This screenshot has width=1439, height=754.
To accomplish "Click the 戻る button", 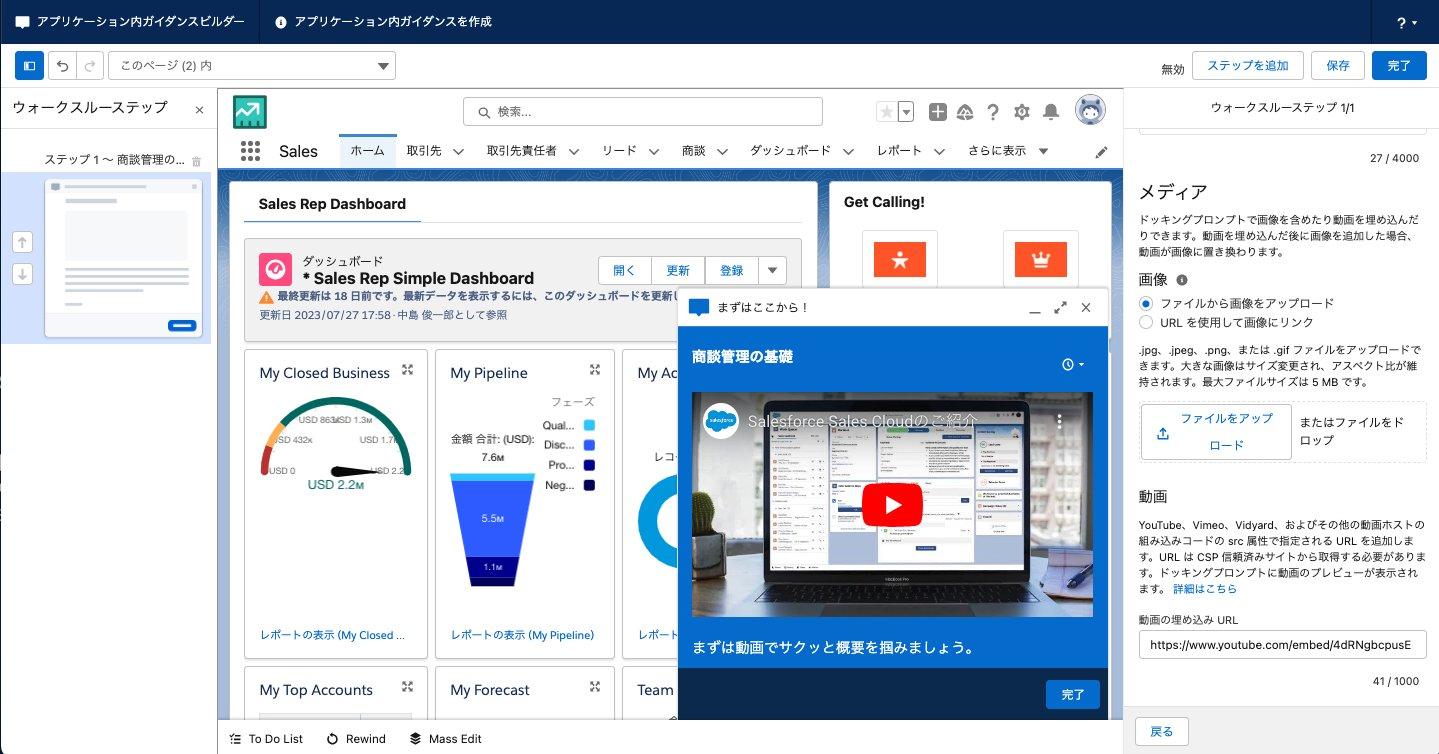I will (1161, 731).
